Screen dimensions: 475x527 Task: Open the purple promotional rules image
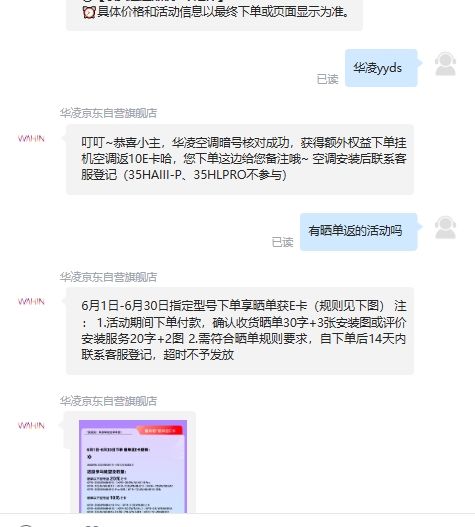(133, 467)
